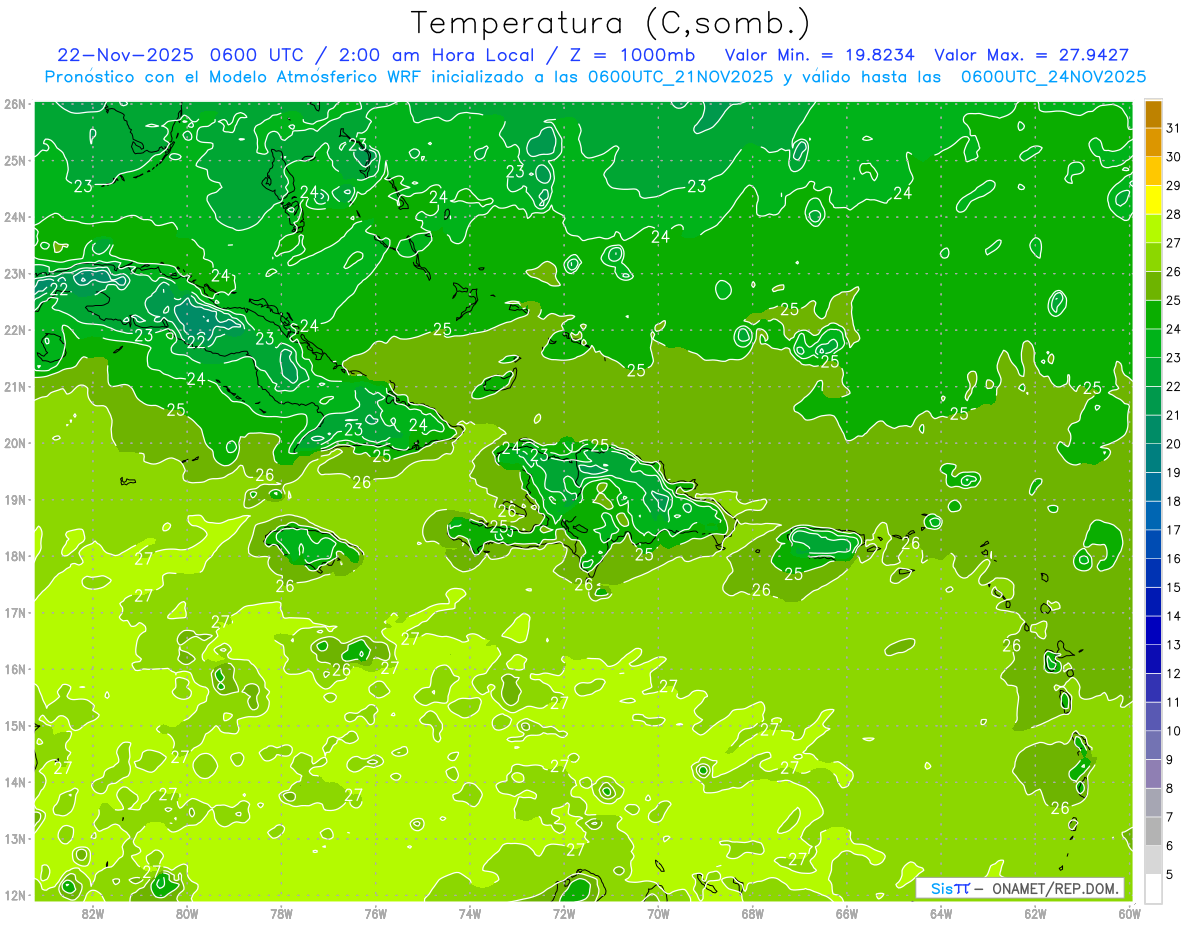Click the valid-until time '0600UTC_24NOV2025'
This screenshot has height=927, width=1200.
pos(1053,77)
